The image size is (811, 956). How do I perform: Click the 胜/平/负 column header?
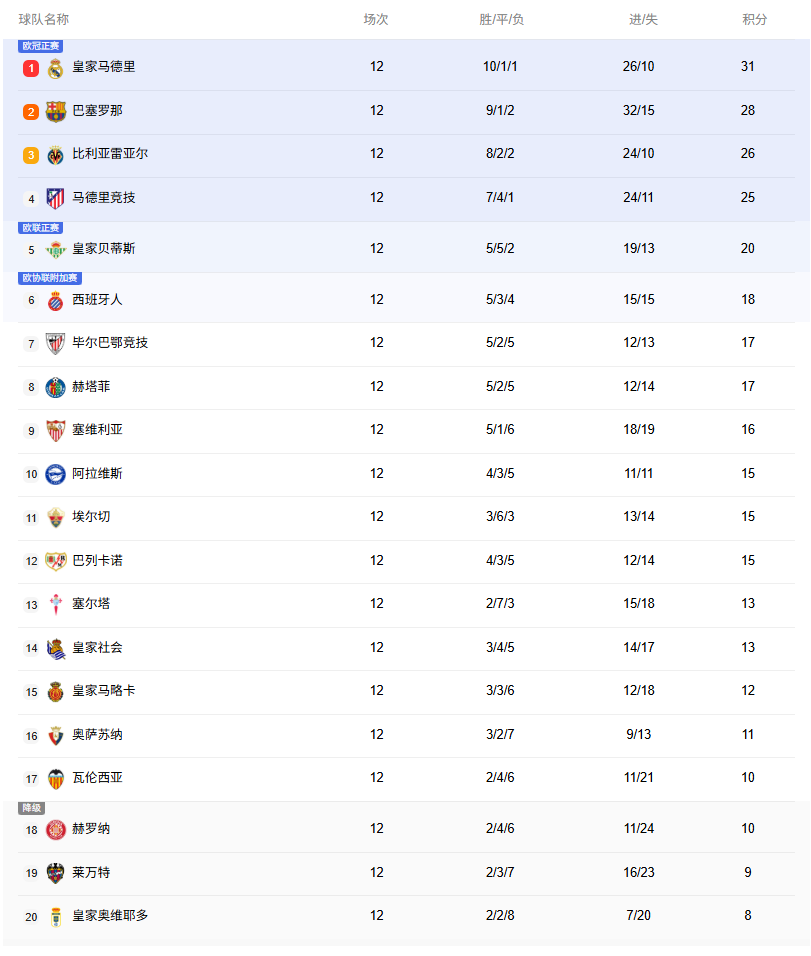[502, 20]
